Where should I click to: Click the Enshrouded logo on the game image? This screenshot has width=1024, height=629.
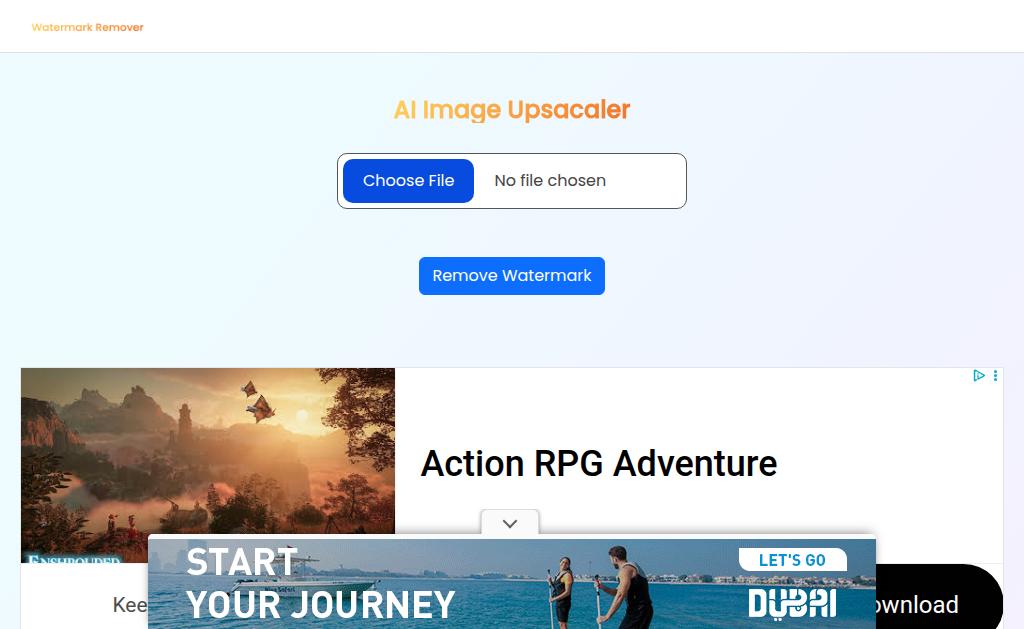(74, 559)
